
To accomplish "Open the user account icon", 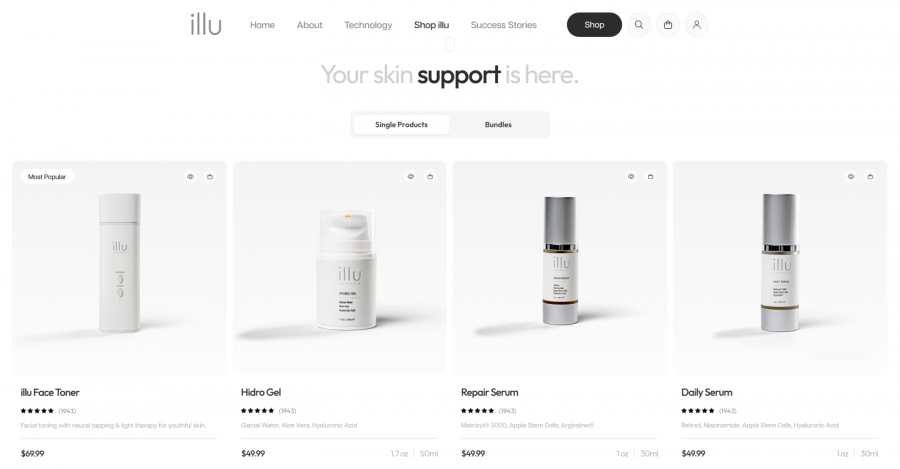I will [696, 25].
